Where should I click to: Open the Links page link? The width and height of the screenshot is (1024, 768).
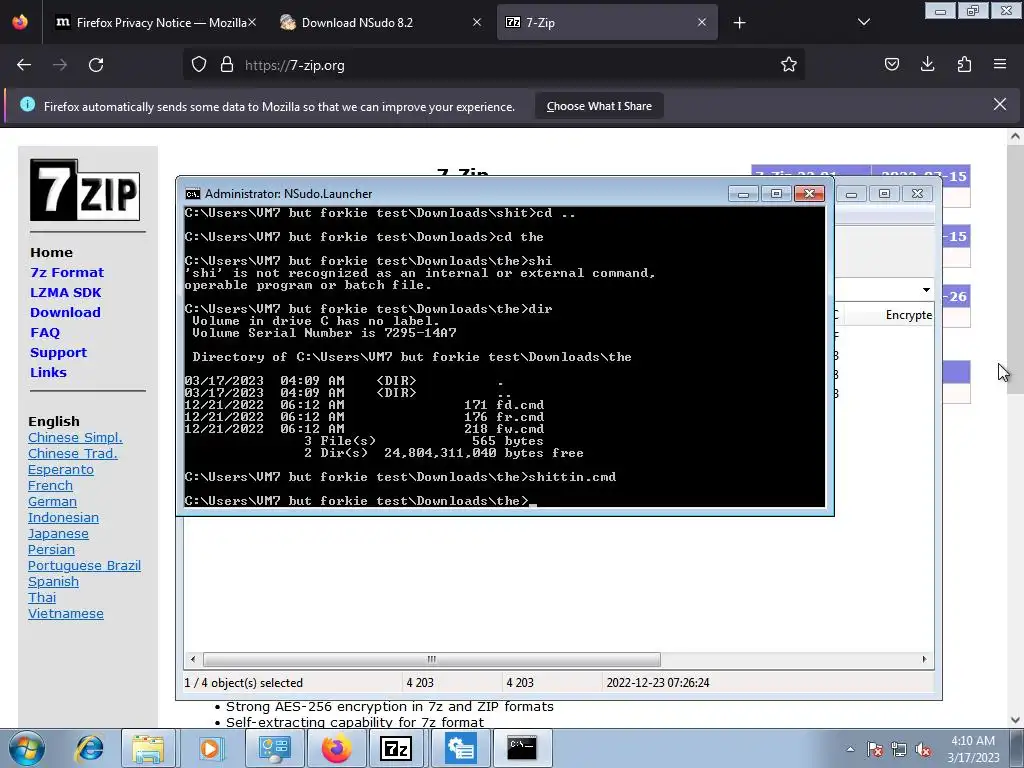coord(48,372)
